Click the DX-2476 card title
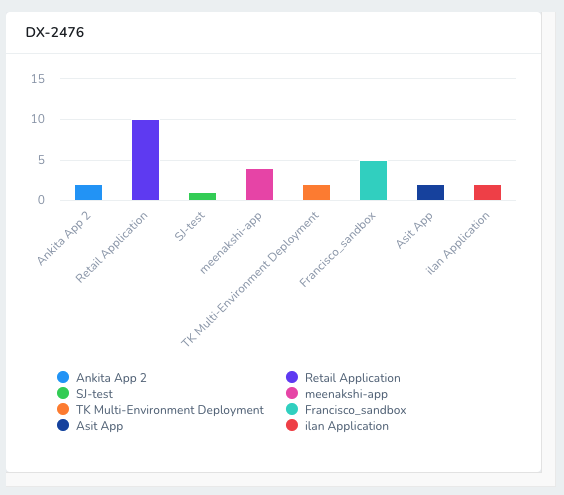Viewport: 564px width, 495px height. (55, 32)
